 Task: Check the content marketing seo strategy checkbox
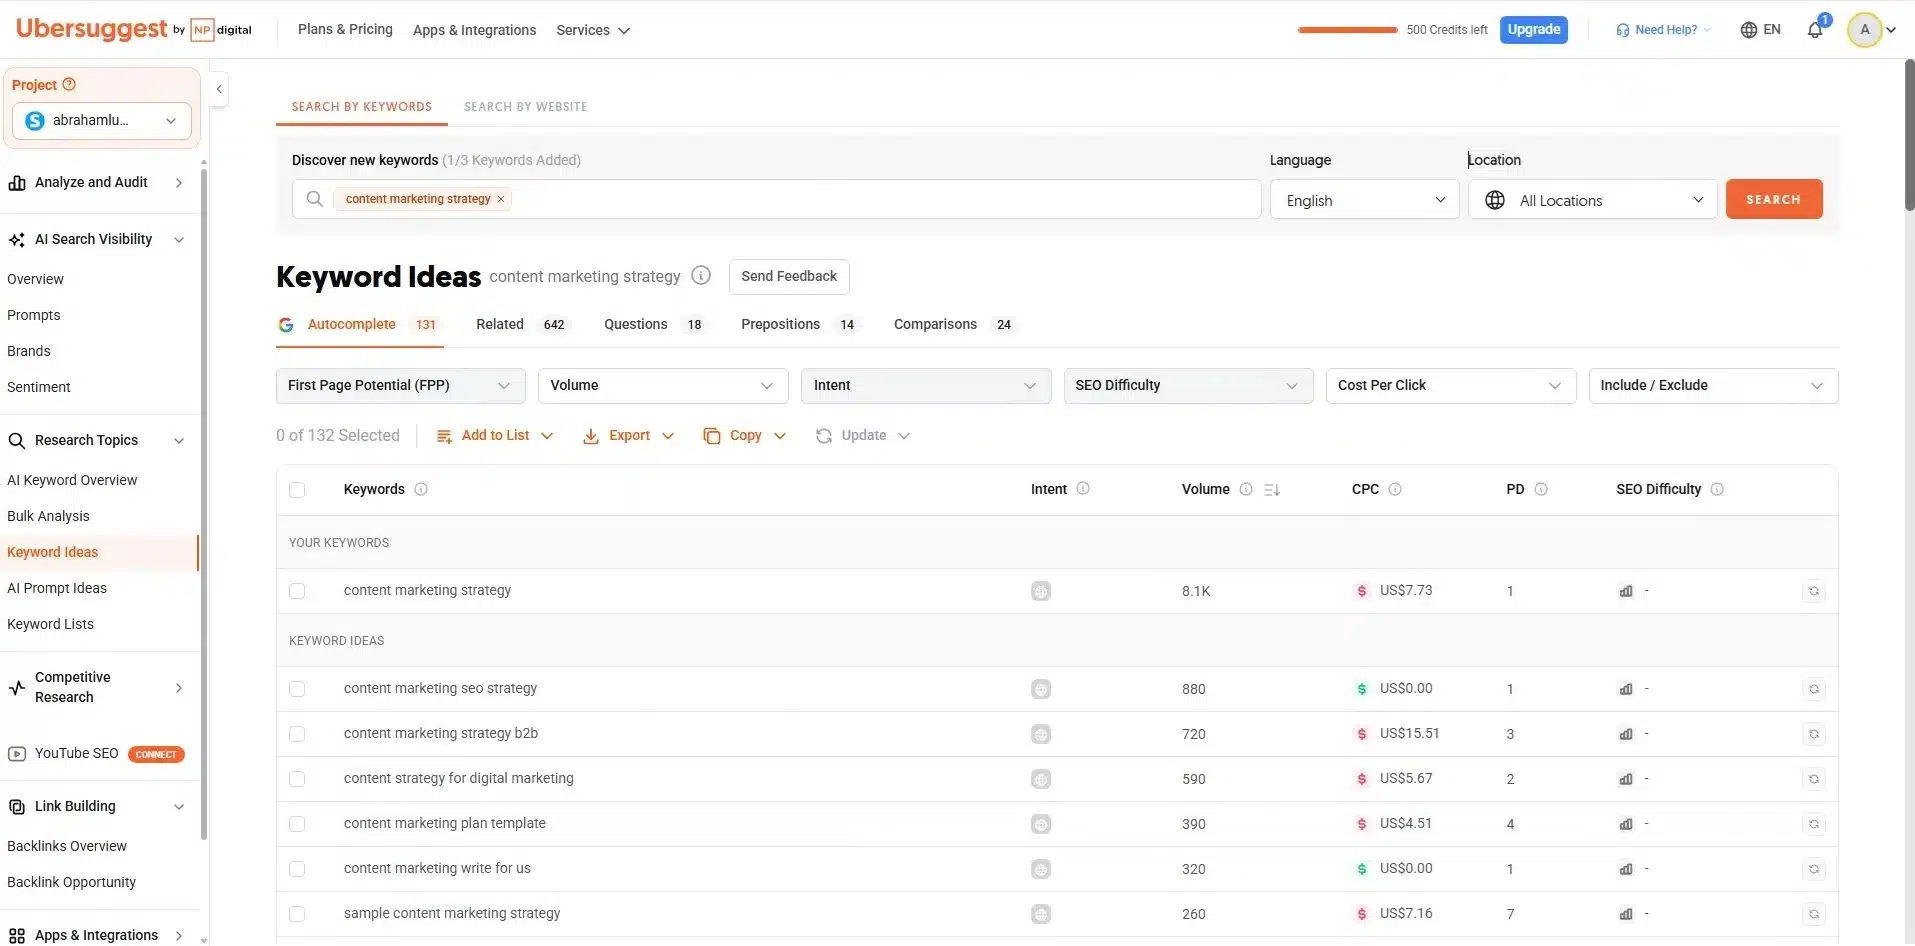coord(297,689)
